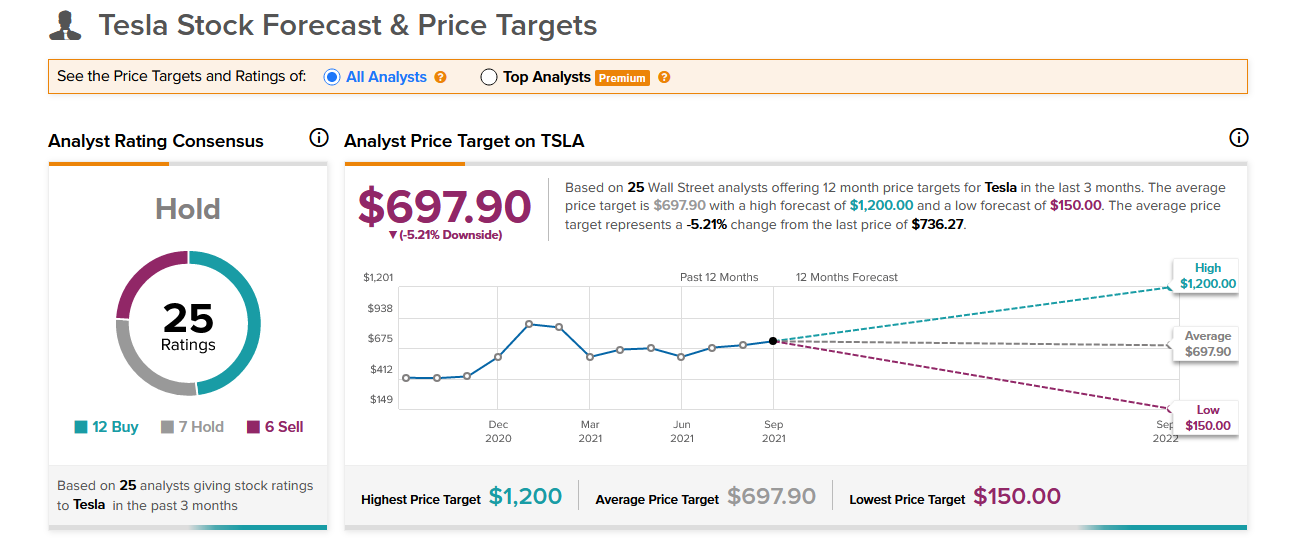1308x560 pixels.
Task: Click the help icon next to All Analysts
Action: [440, 77]
